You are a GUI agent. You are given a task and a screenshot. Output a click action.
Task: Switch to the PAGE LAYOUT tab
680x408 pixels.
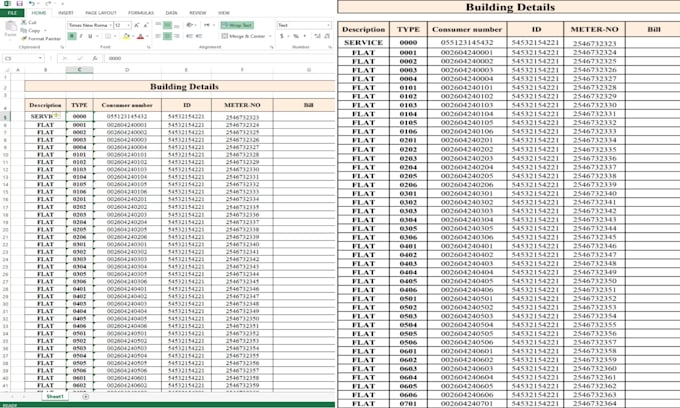[101, 13]
